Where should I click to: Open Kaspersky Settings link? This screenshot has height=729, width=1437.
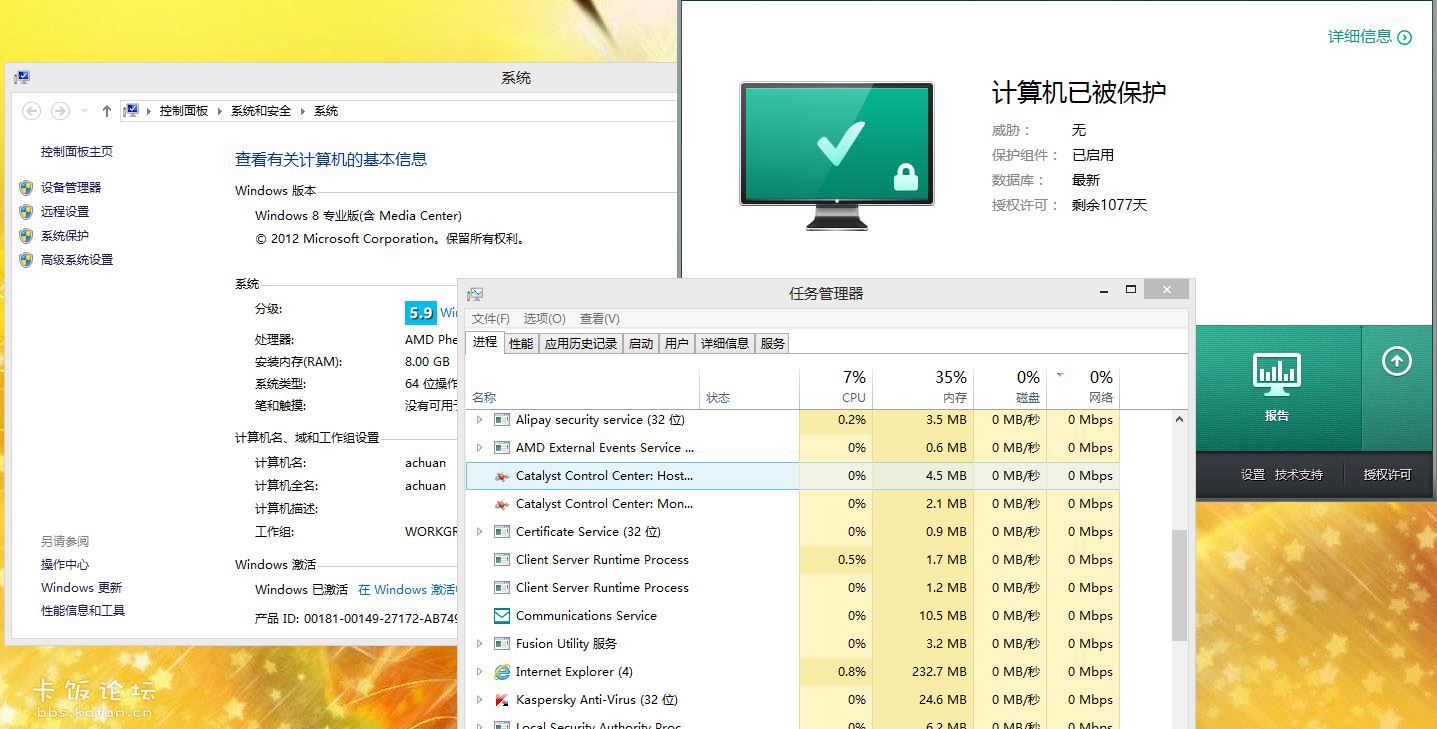click(1253, 474)
